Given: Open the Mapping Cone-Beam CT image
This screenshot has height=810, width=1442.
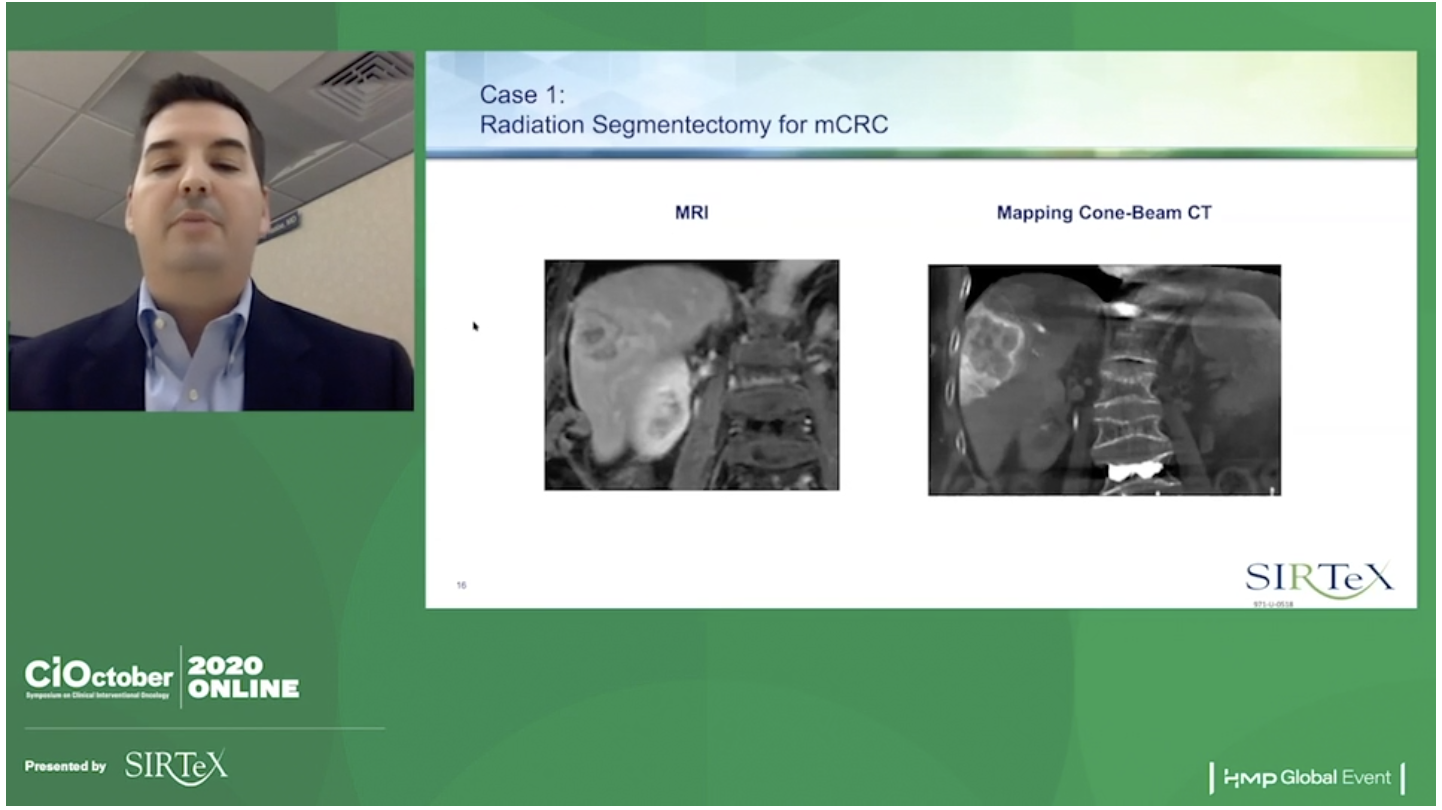Looking at the screenshot, I should 1103,380.
